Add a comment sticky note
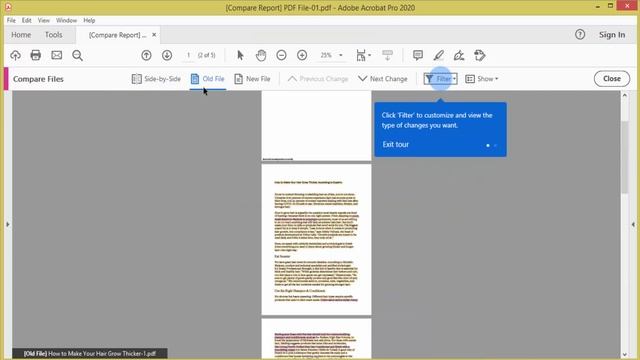 coord(418,55)
